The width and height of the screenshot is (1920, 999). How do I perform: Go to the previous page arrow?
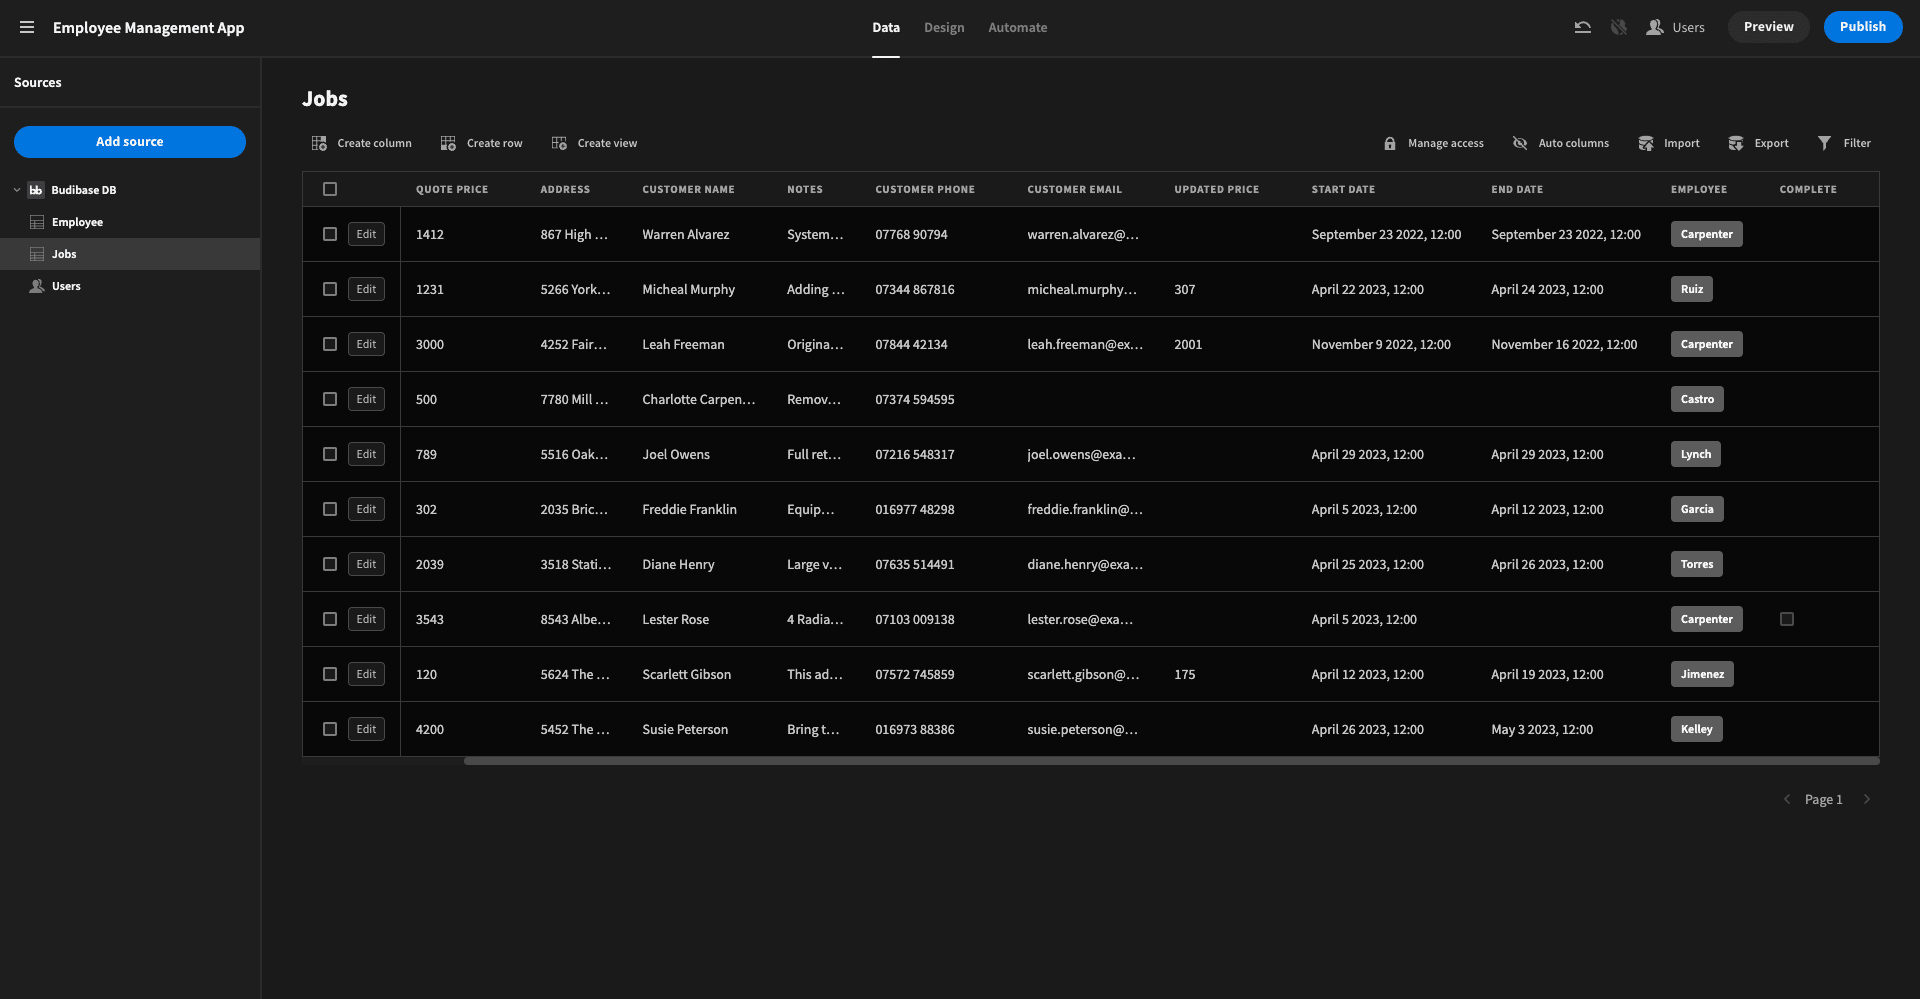click(1787, 799)
